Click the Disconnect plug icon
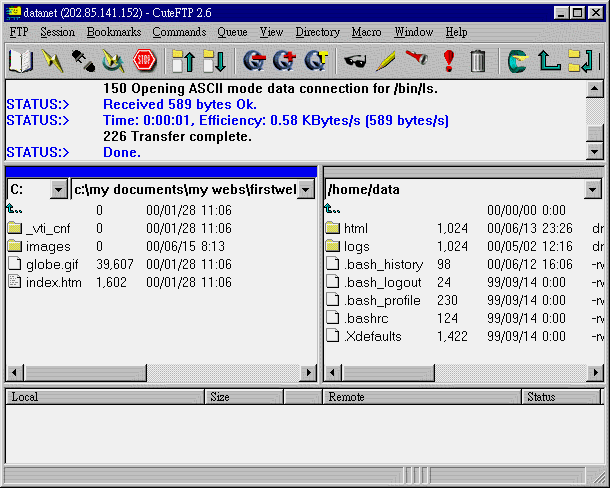Screen dimensions: 610x488 [83, 61]
